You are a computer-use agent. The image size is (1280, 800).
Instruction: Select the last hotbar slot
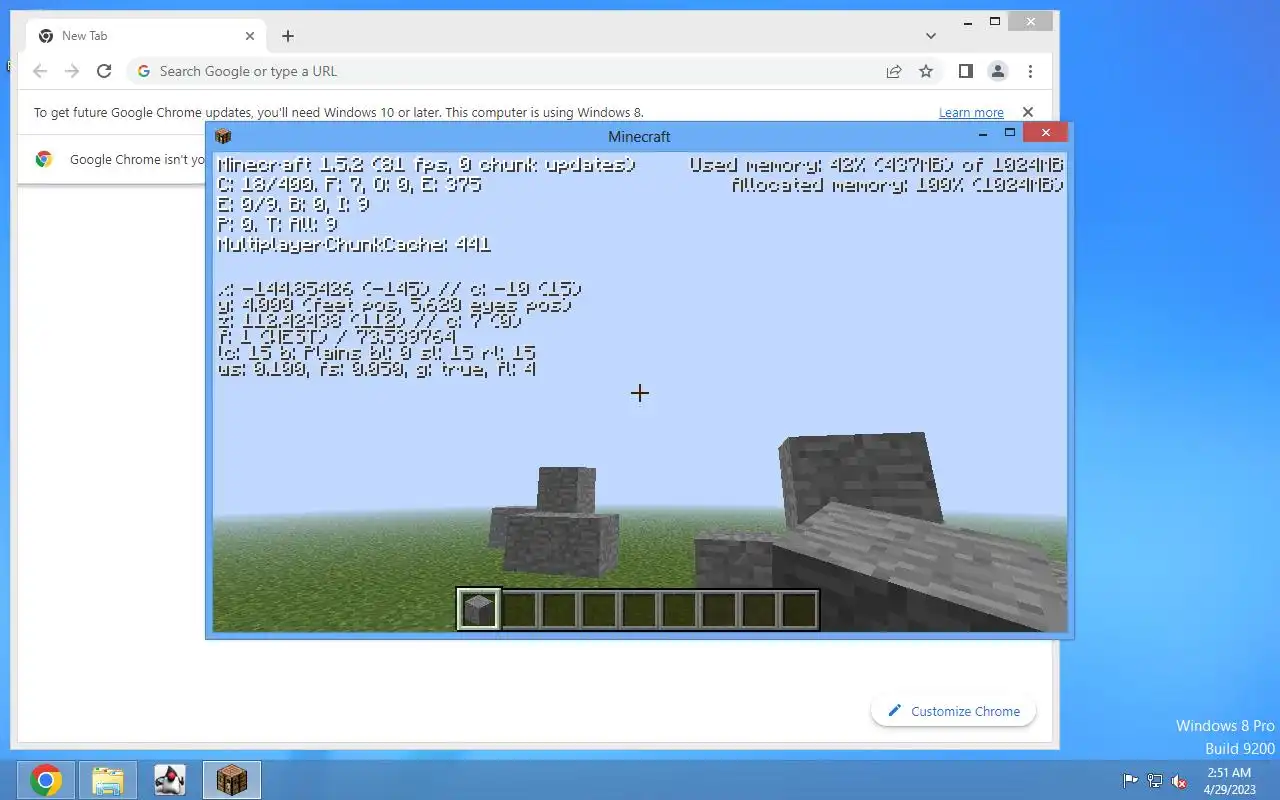tap(798, 609)
